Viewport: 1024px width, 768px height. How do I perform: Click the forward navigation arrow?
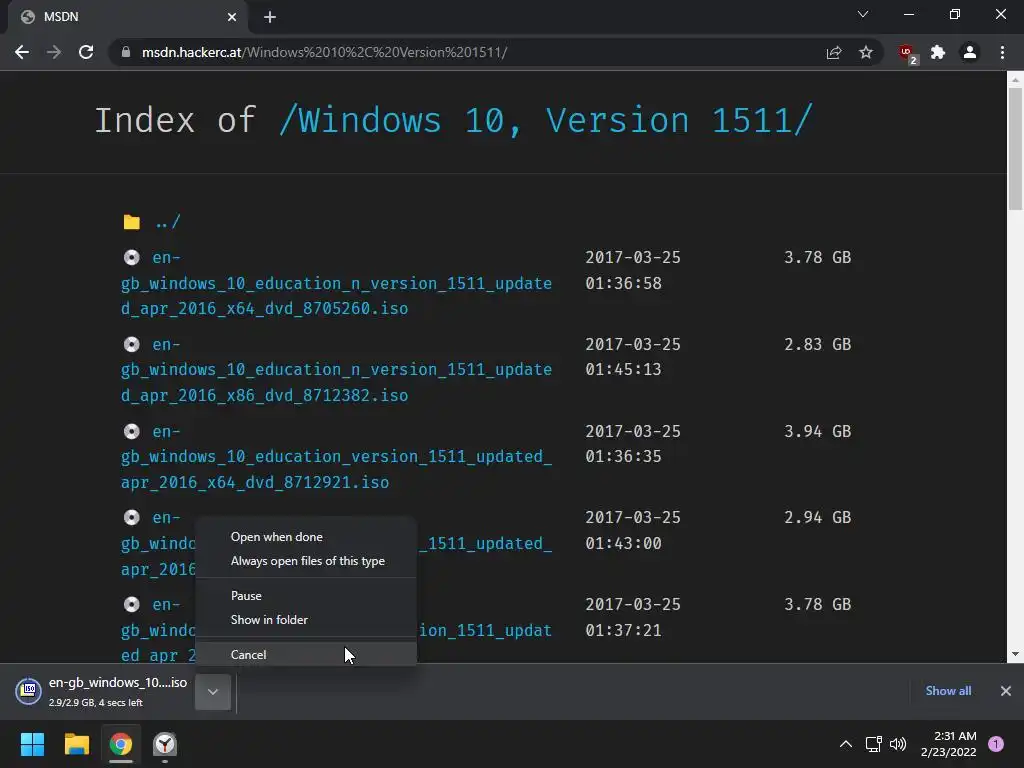click(x=54, y=52)
